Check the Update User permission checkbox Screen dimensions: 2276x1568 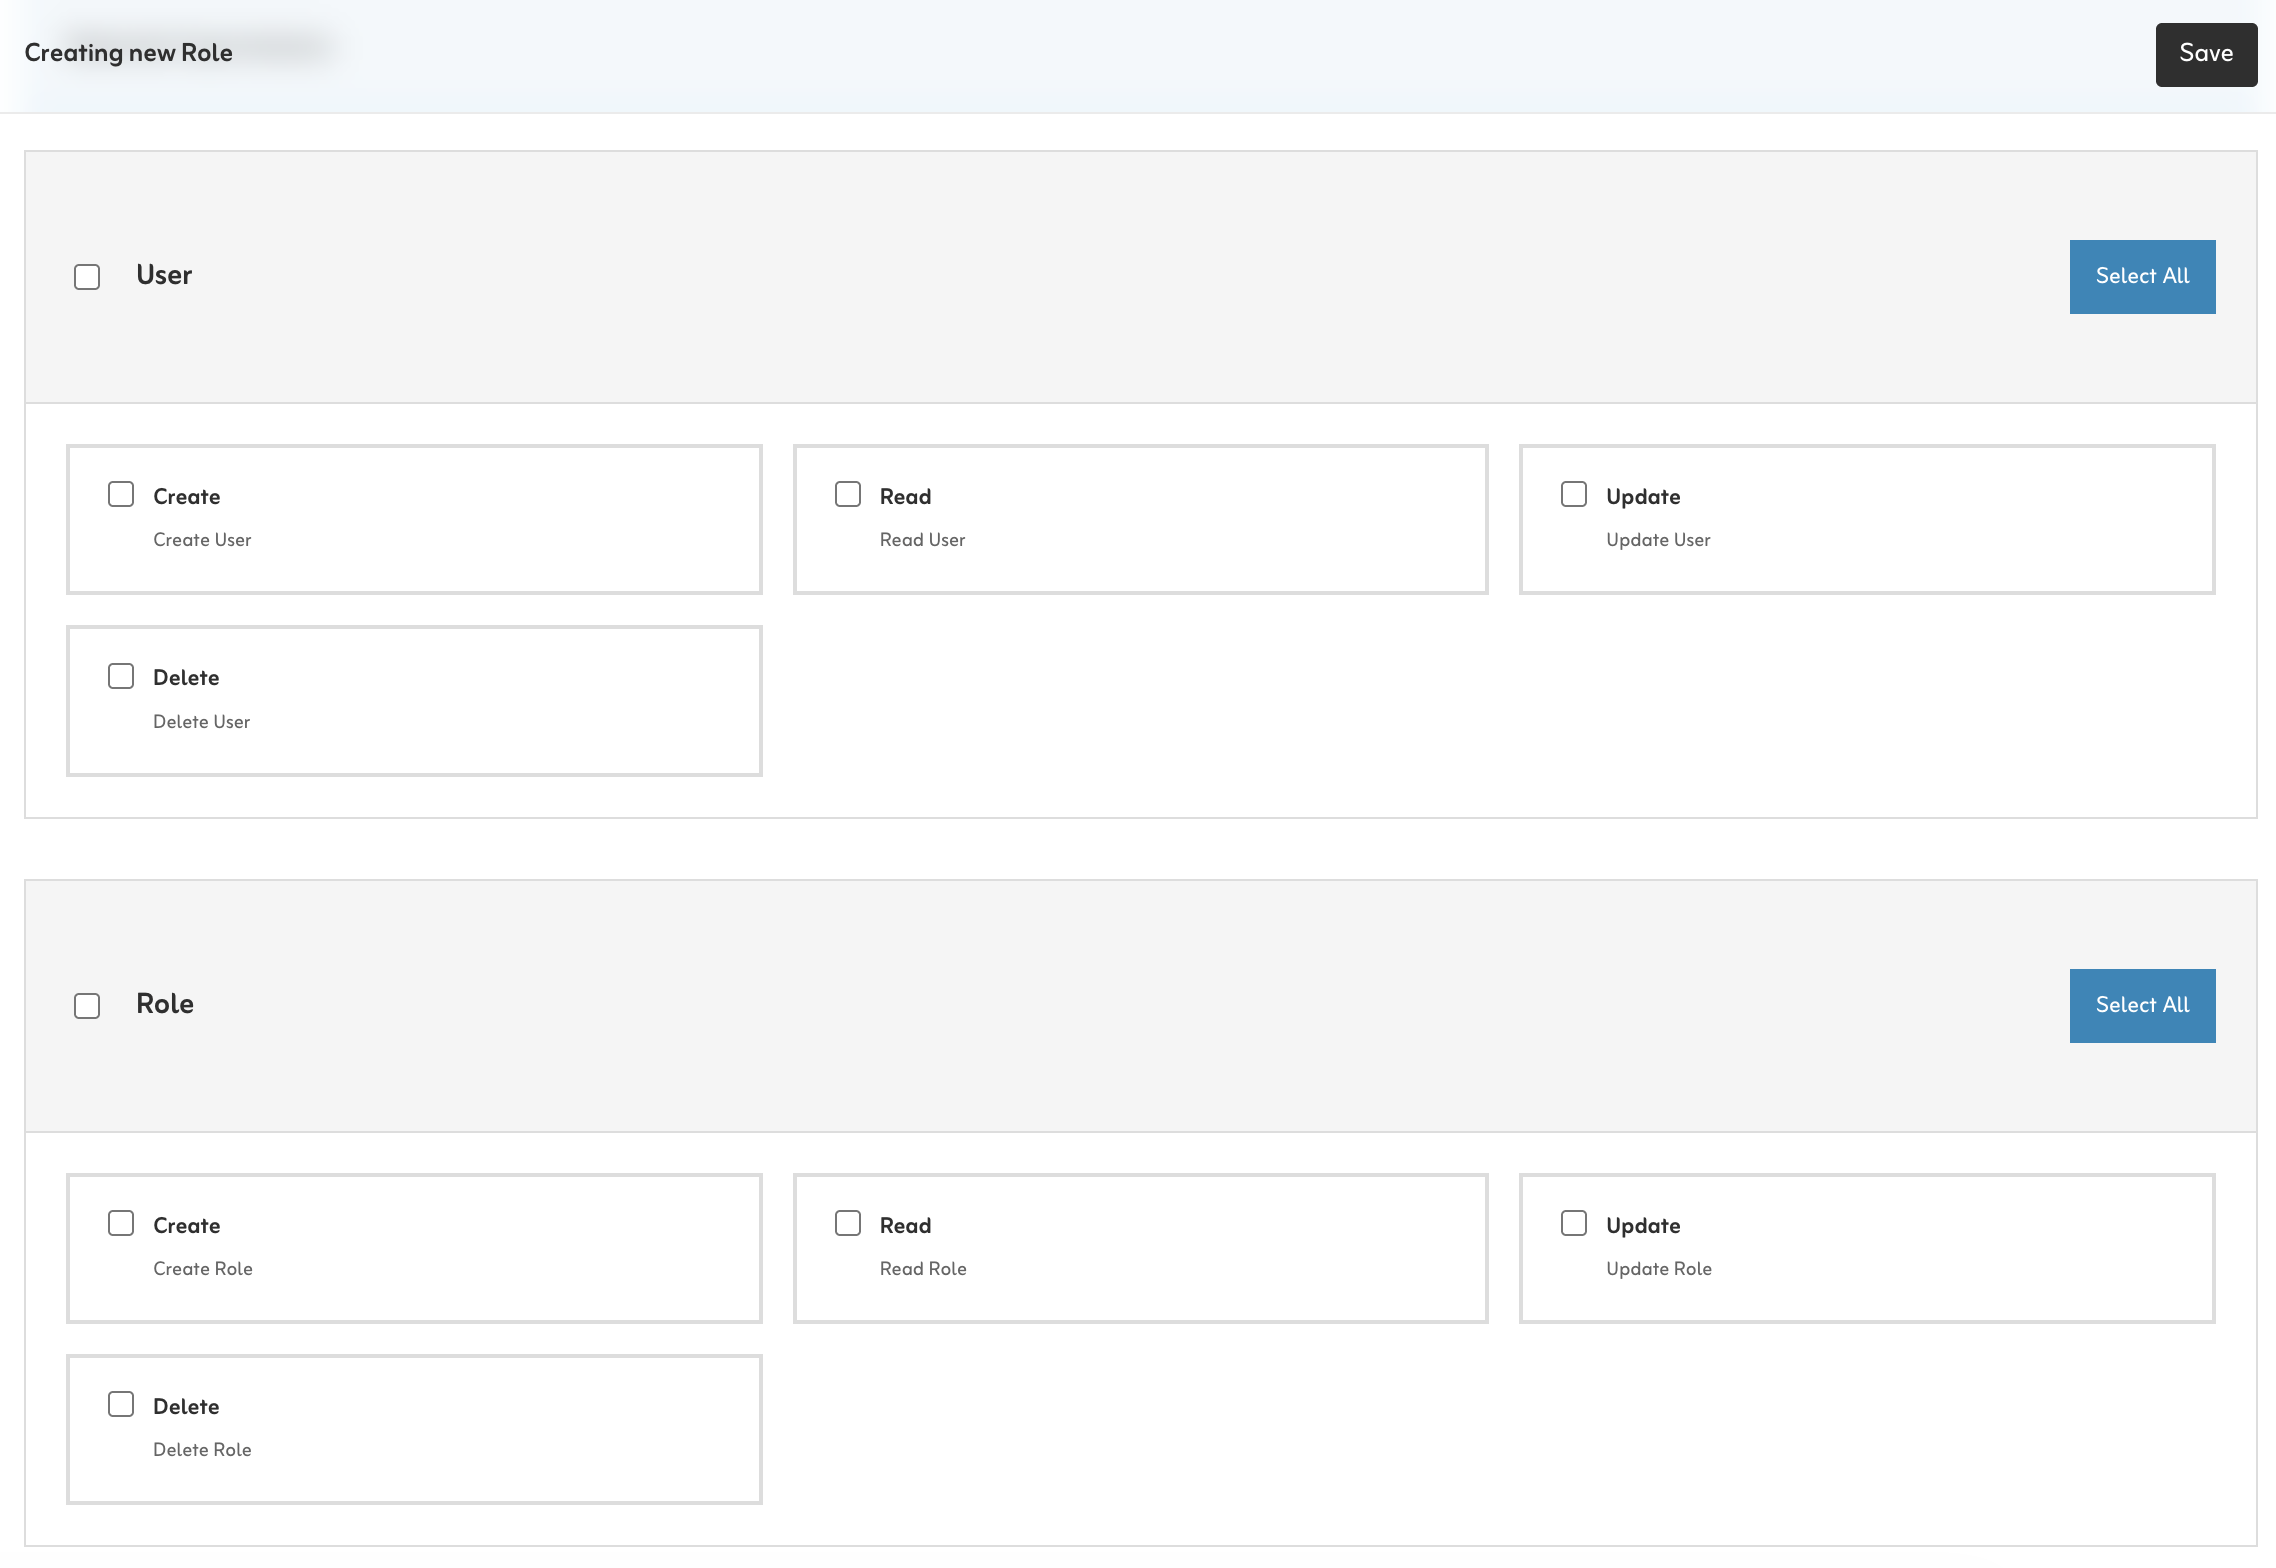[1574, 494]
